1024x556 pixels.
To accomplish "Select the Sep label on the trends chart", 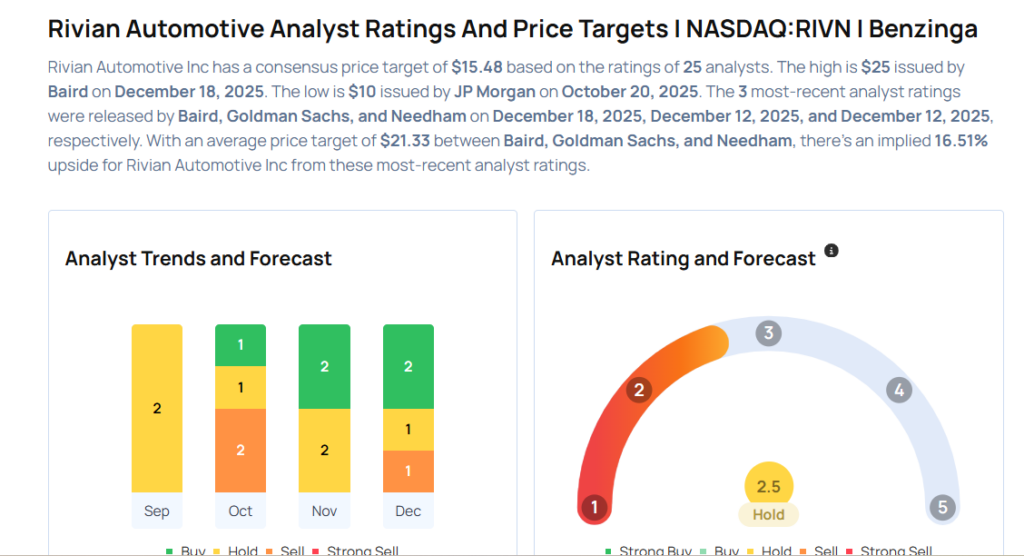I will tap(157, 511).
